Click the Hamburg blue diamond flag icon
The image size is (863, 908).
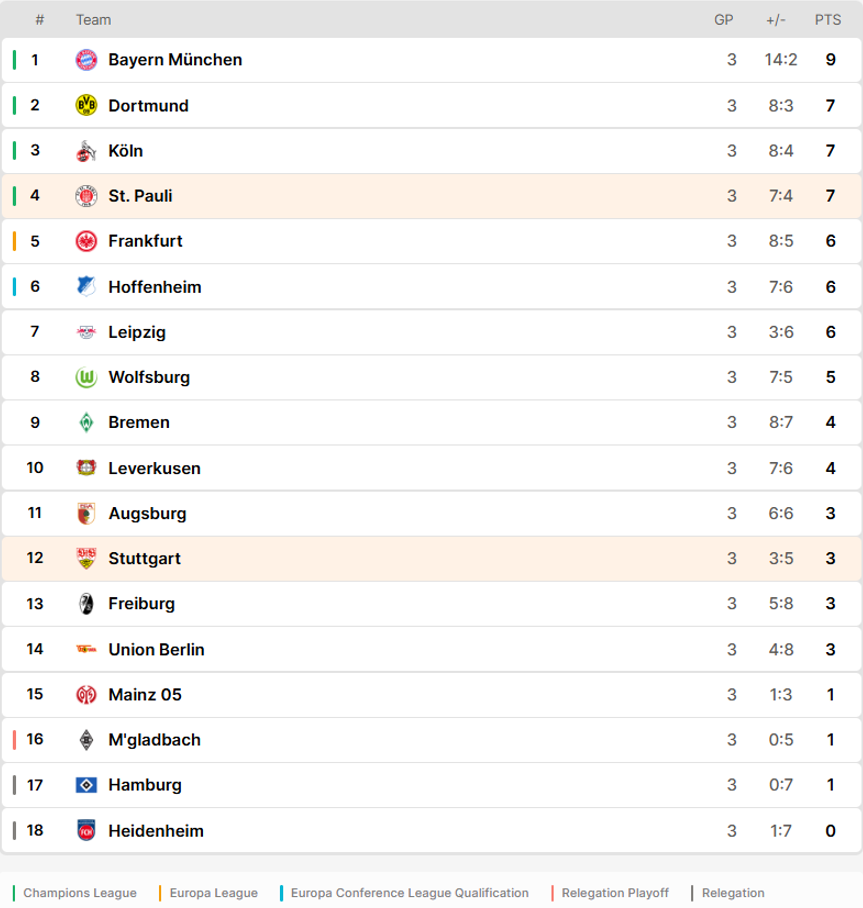[x=86, y=785]
